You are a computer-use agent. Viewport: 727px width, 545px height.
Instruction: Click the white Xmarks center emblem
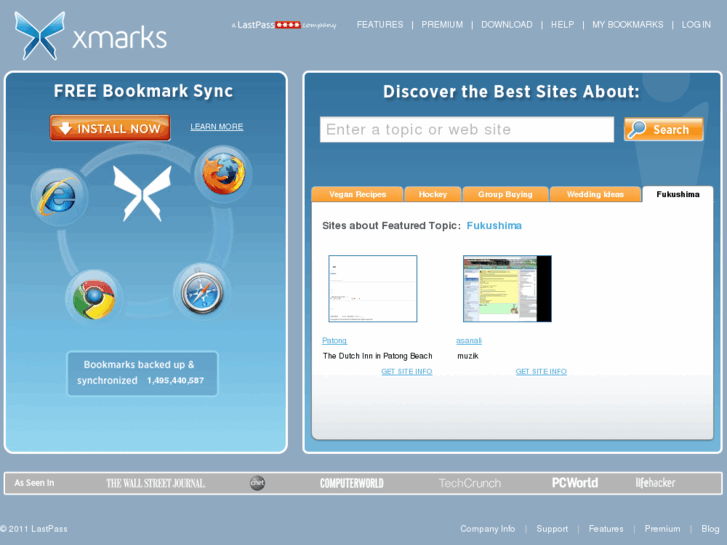tap(142, 193)
